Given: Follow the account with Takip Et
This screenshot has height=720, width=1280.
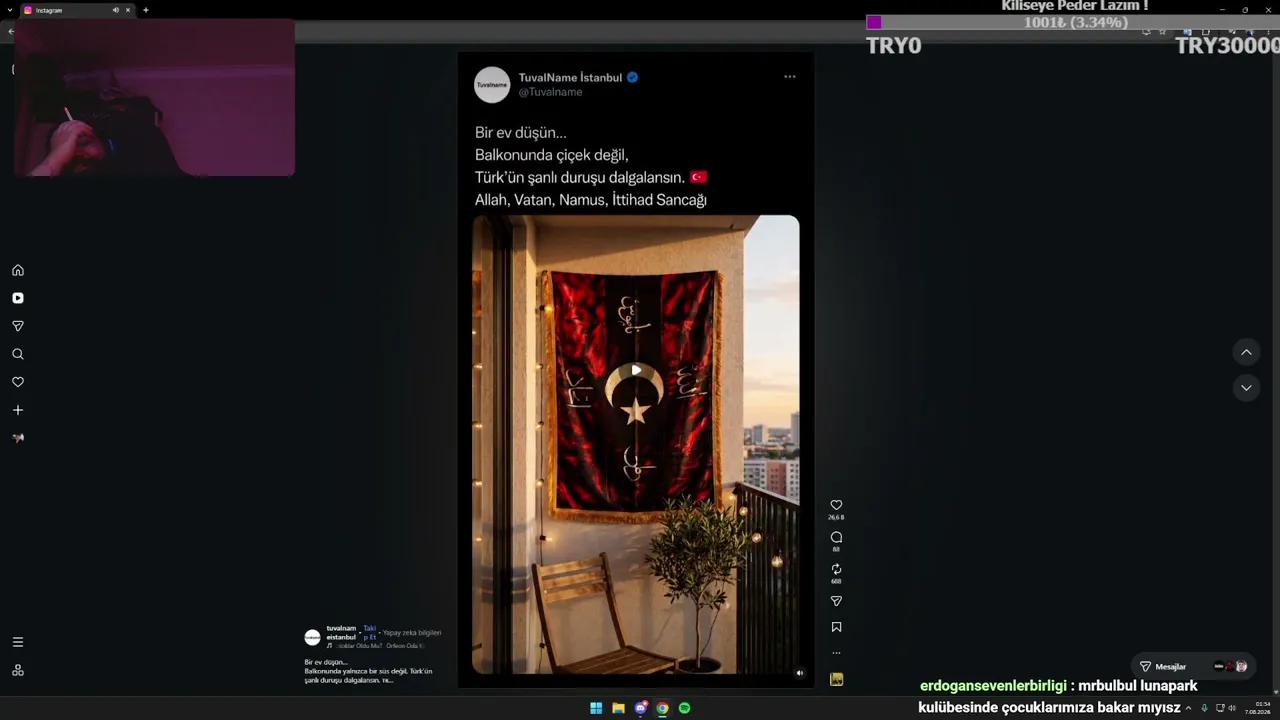Looking at the screenshot, I should tap(370, 632).
